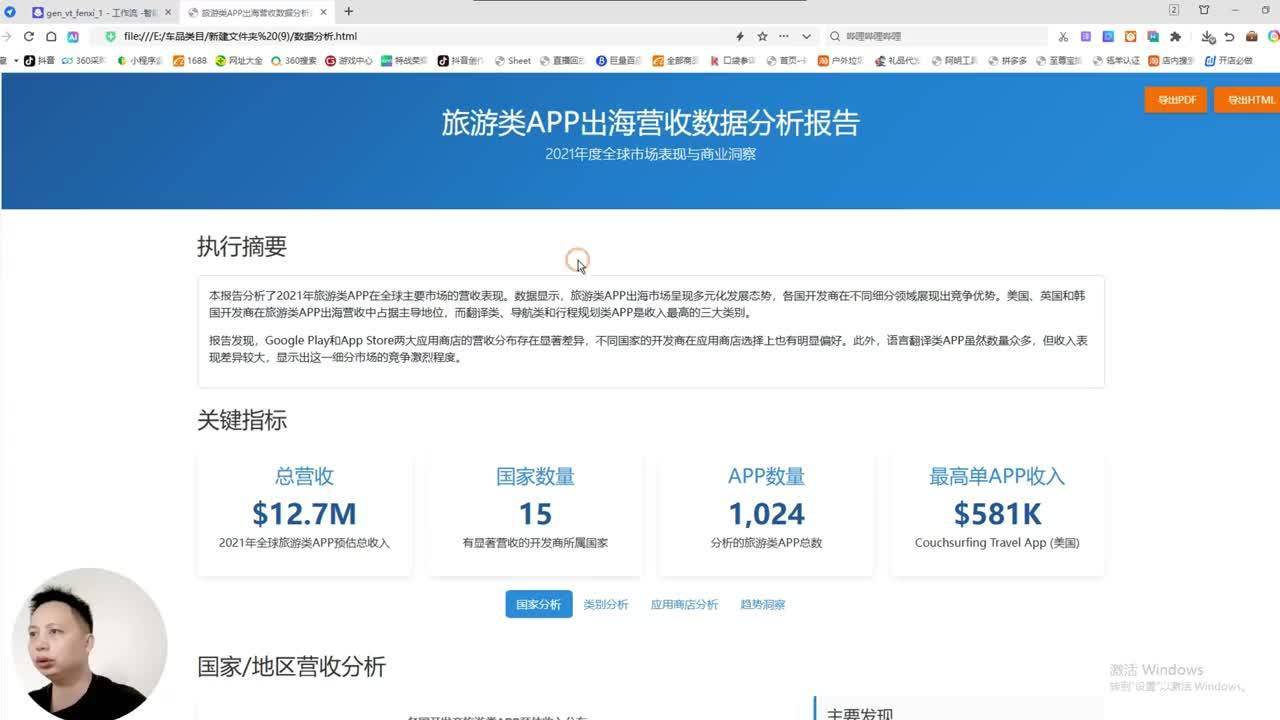This screenshot has height=720, width=1280.
Task: Open the 趋势洞察 section link
Action: [x=762, y=604]
